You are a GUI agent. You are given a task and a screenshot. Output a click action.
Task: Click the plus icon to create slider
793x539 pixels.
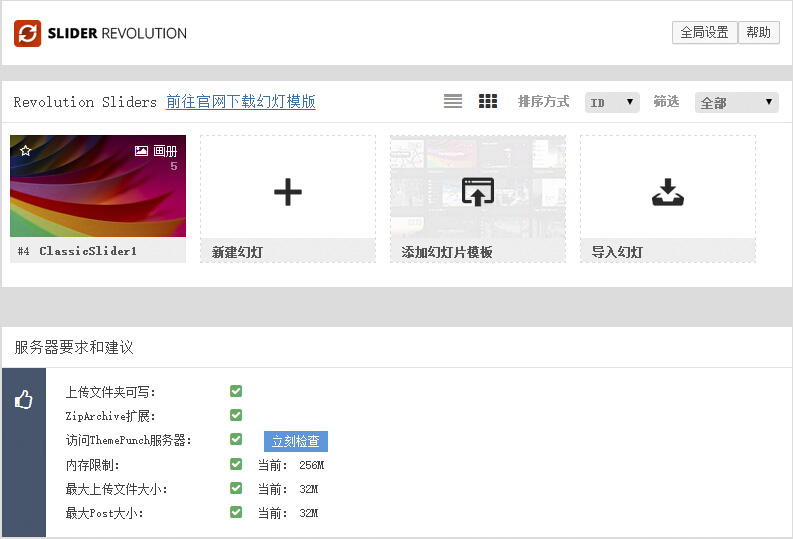click(288, 192)
